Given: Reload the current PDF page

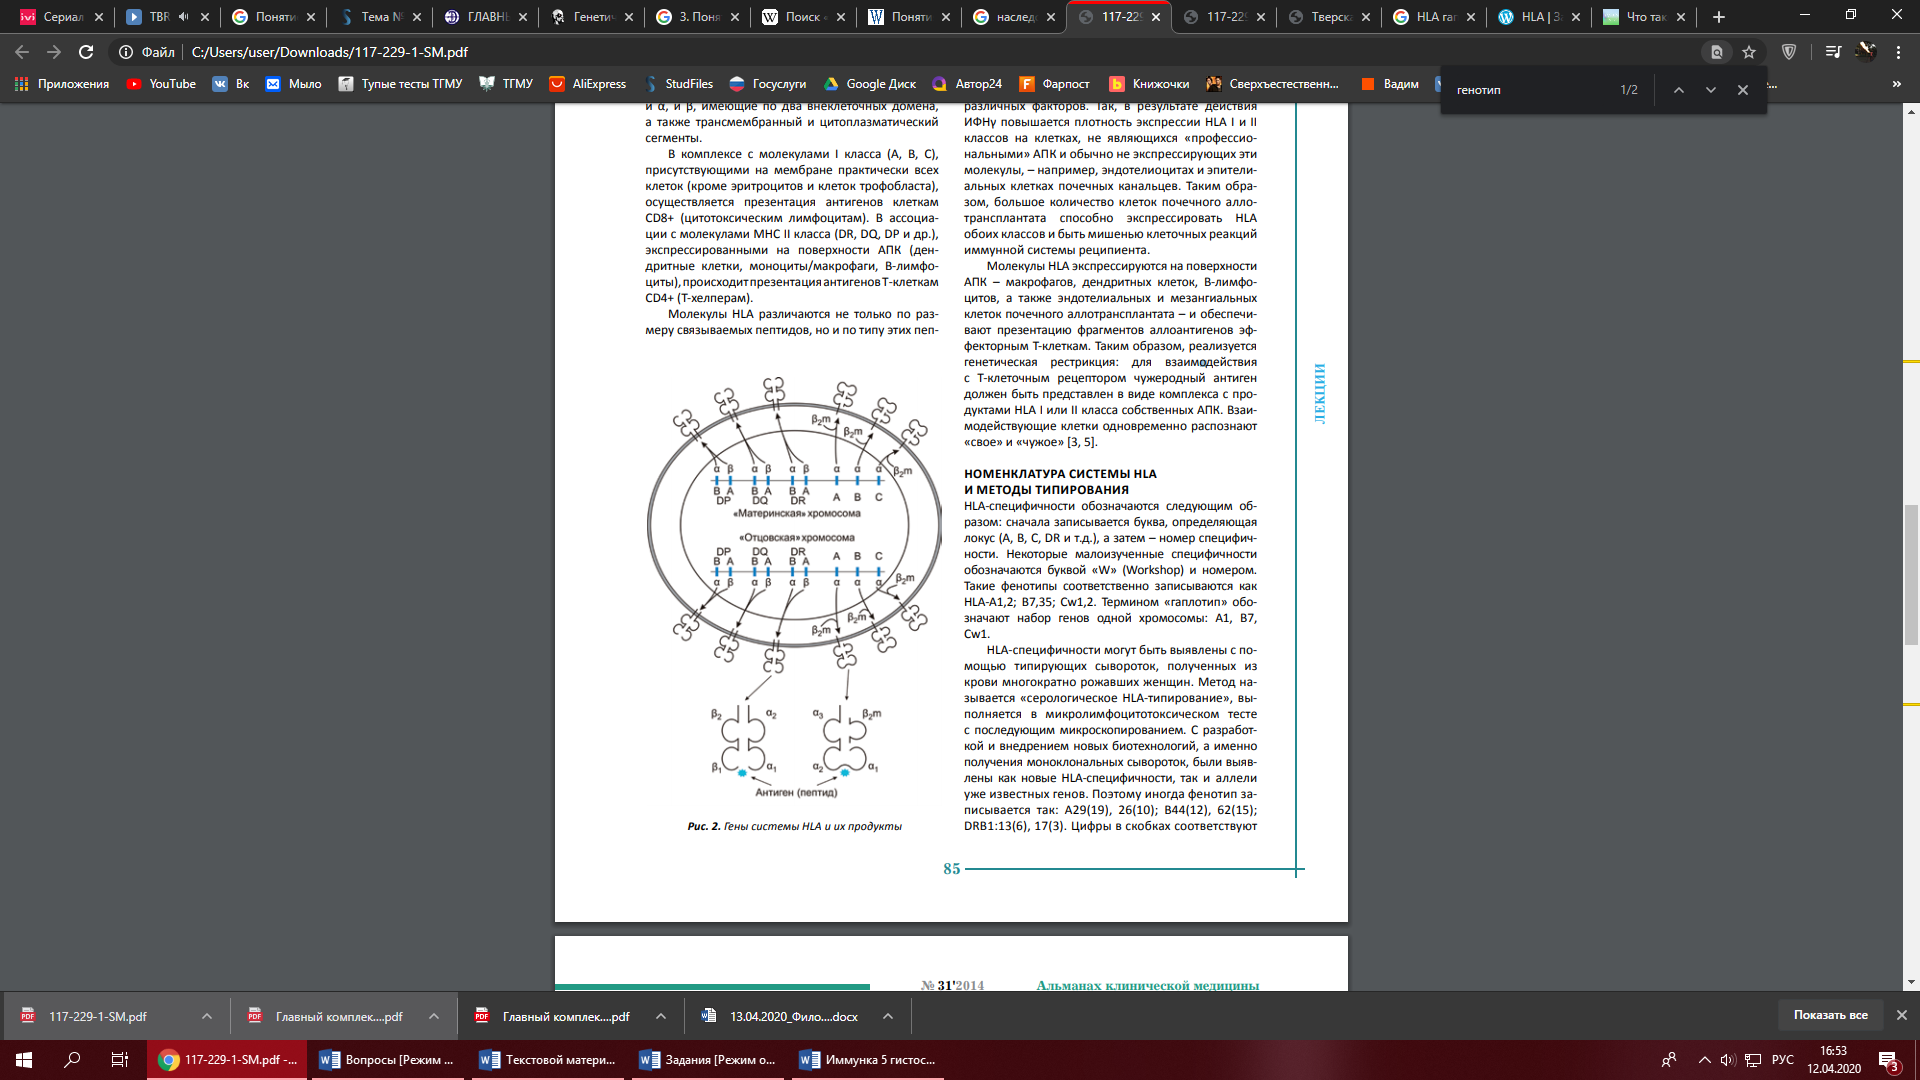Looking at the screenshot, I should [86, 52].
